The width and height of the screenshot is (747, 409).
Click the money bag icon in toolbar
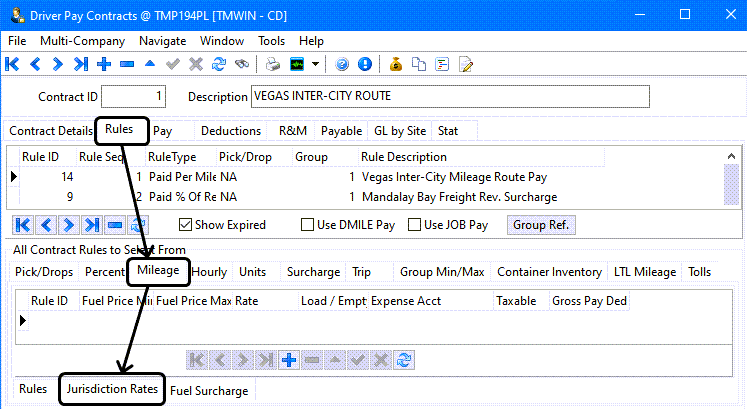396,64
